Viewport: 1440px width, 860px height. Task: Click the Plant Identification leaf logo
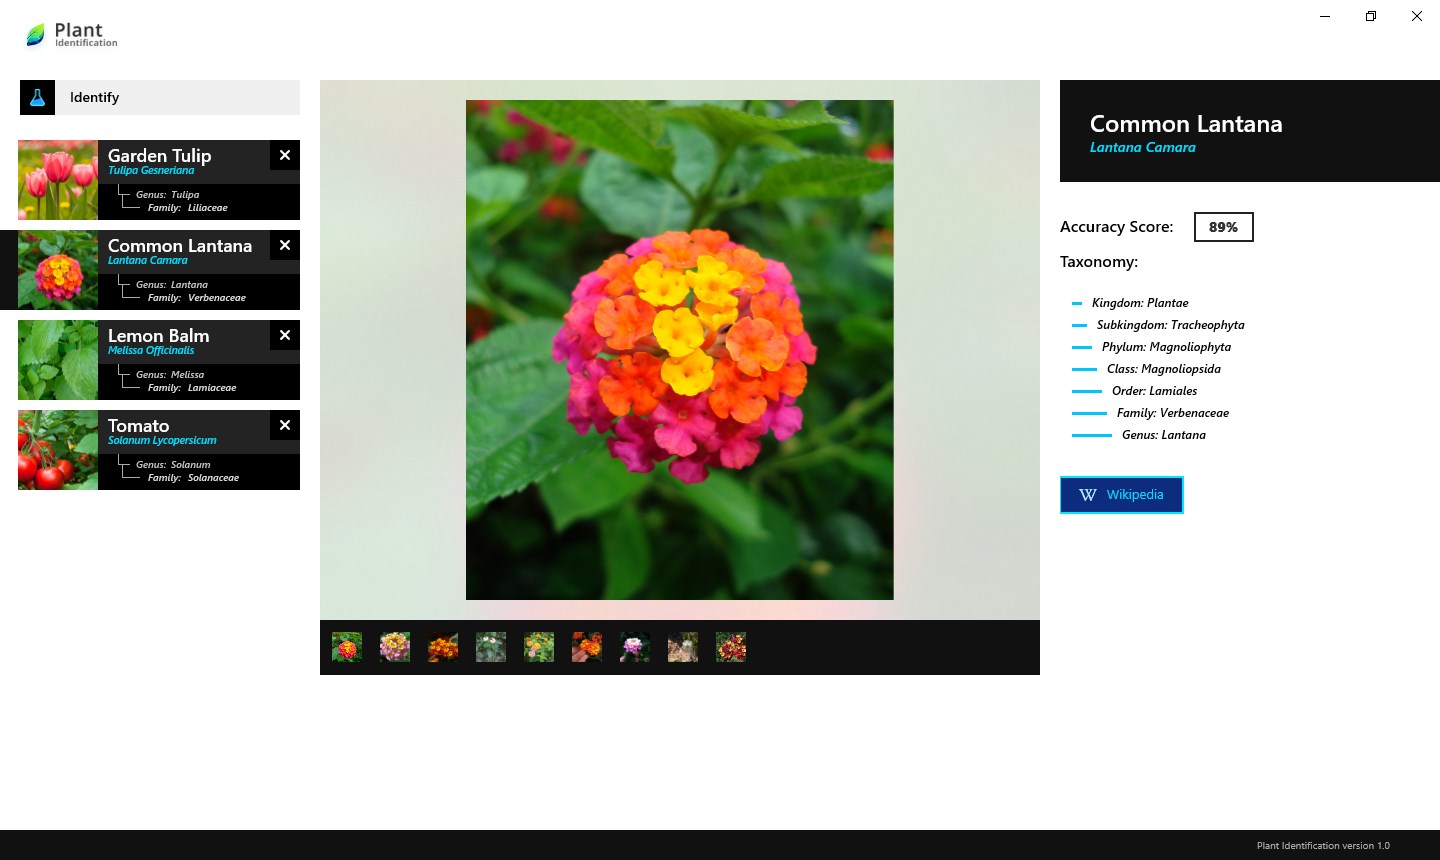pos(34,33)
